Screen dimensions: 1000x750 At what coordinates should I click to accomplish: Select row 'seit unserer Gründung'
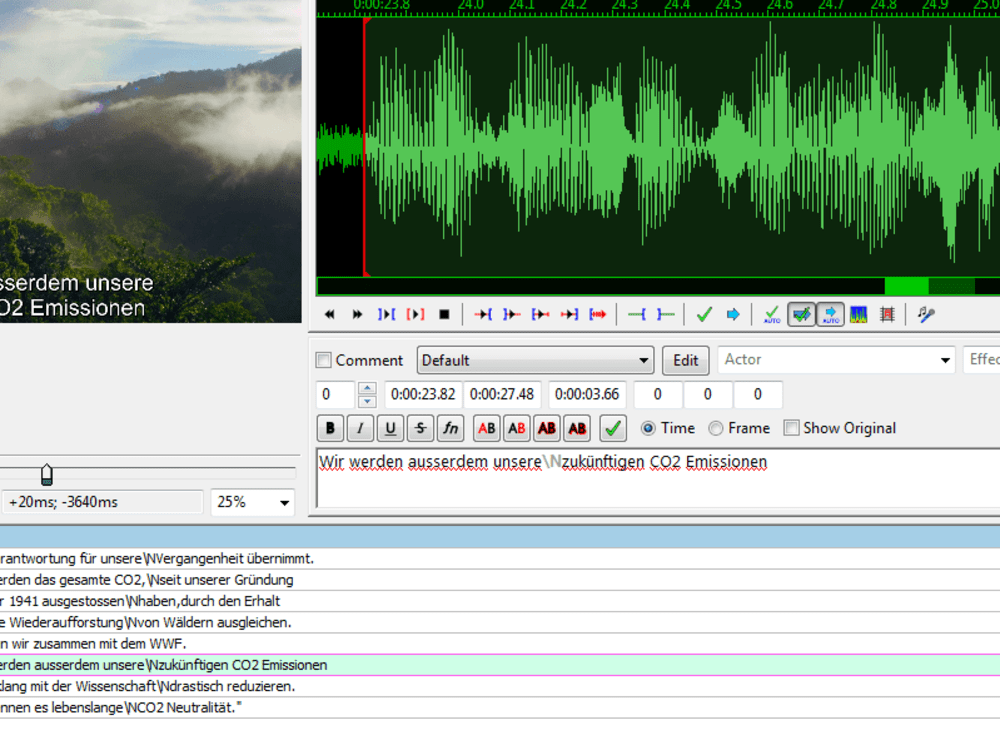[500, 580]
